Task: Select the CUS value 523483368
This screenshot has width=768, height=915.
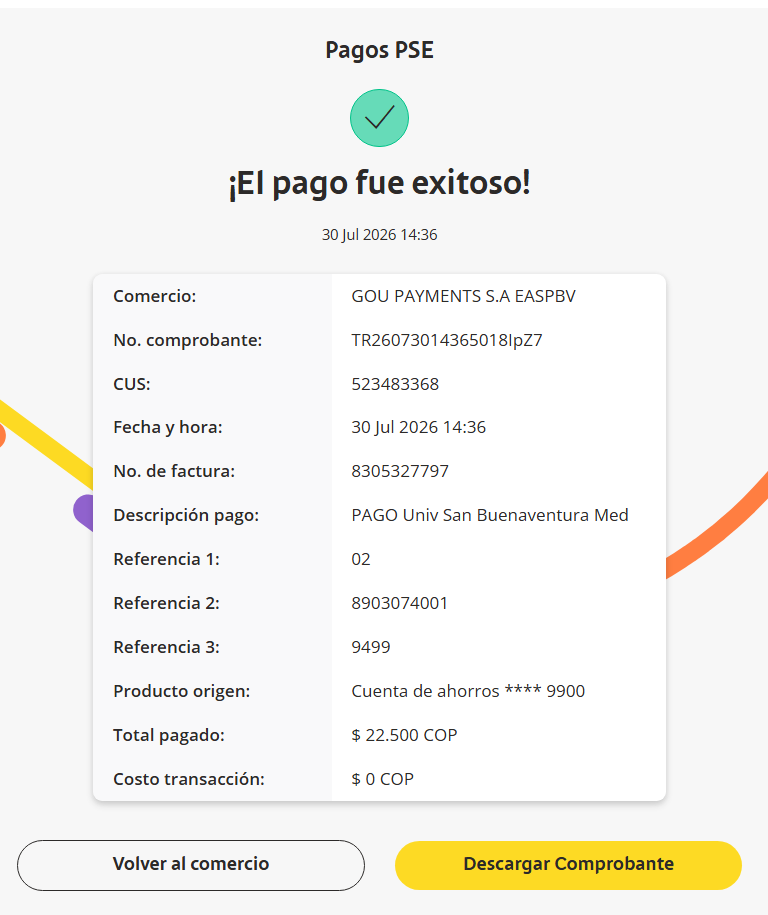Action: click(x=395, y=384)
